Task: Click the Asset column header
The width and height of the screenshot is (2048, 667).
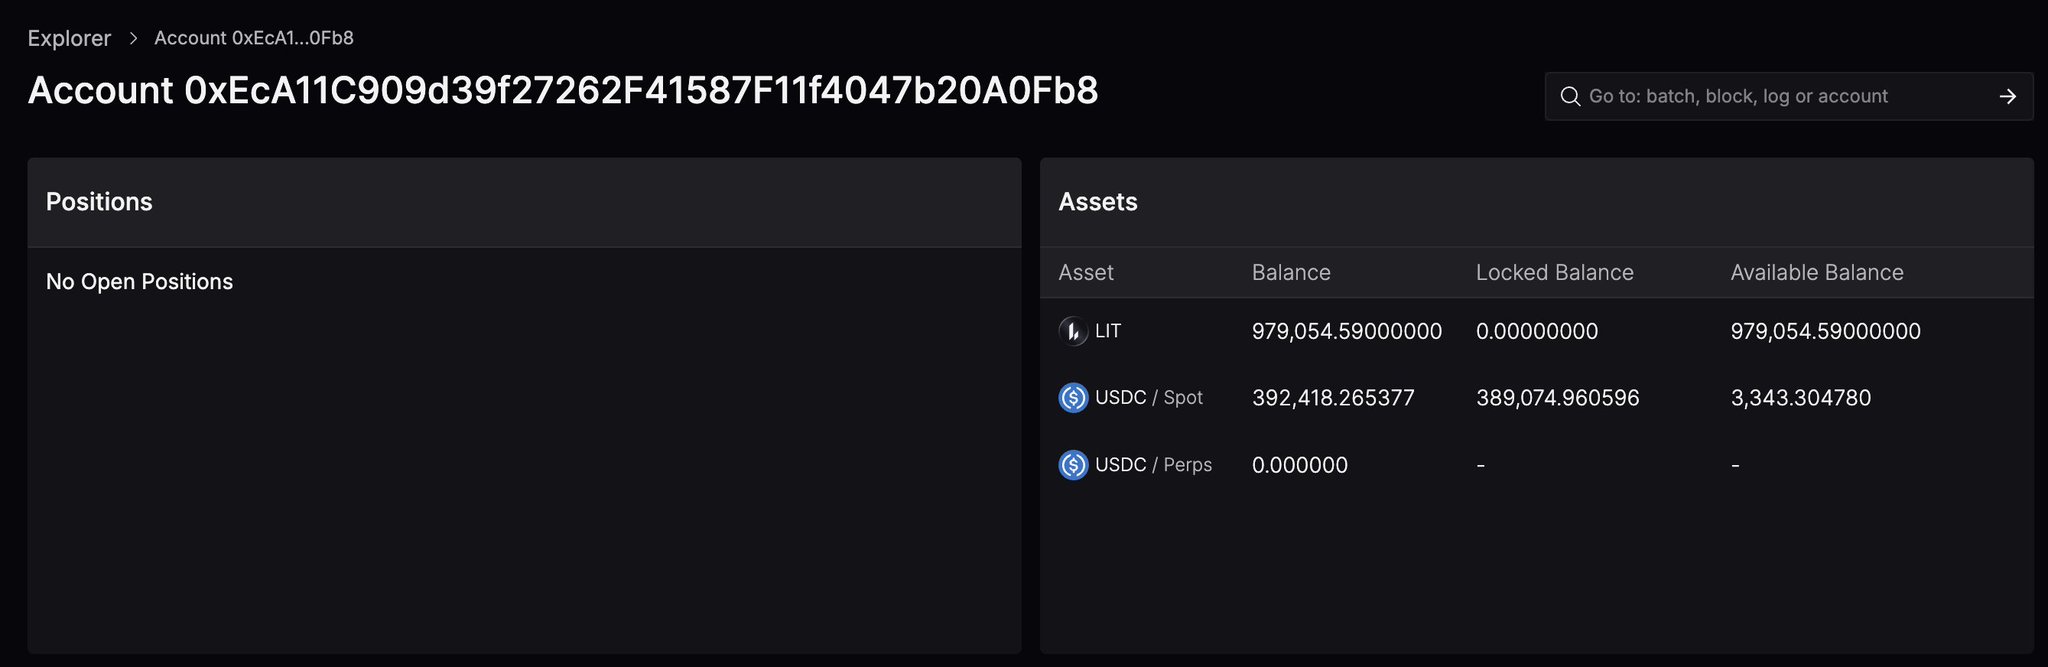Action: [x=1086, y=273]
